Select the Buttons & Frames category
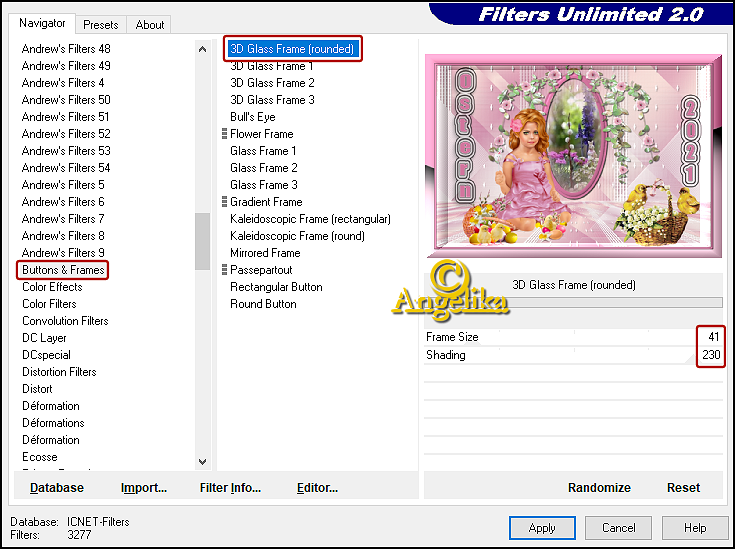Screen dimensions: 735x549 click(x=63, y=270)
